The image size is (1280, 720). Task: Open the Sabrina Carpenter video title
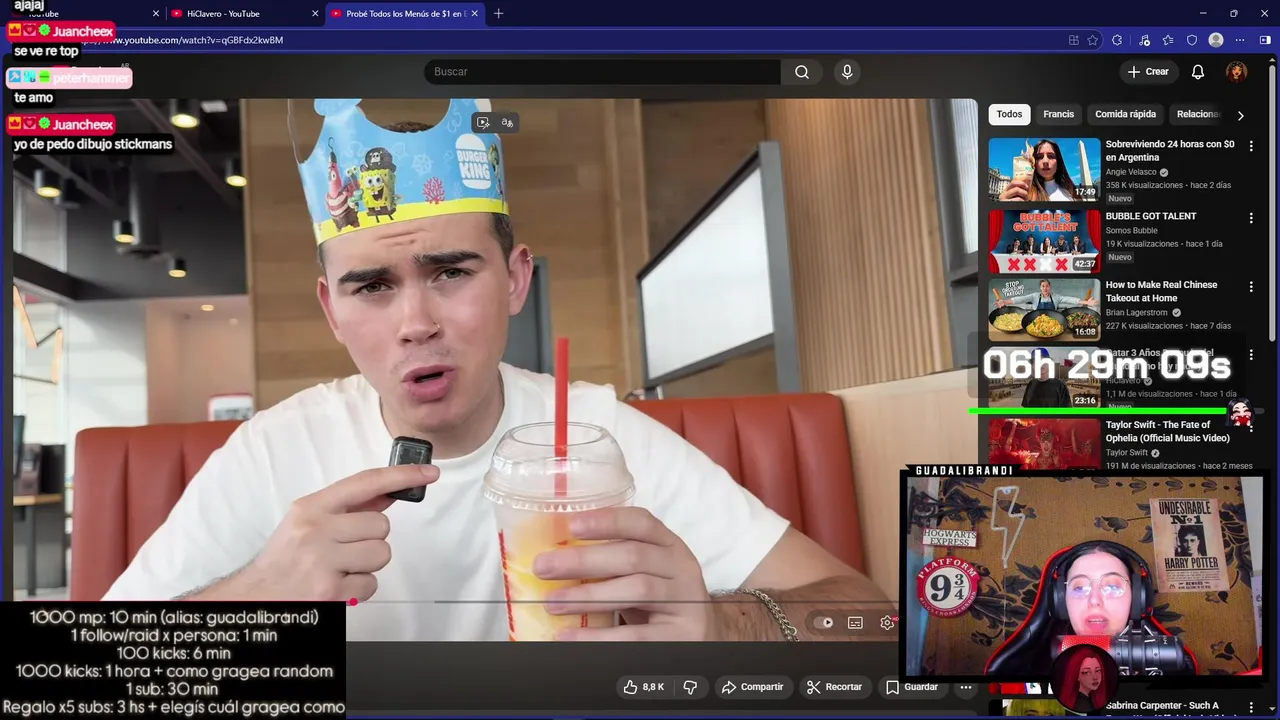pos(1162,706)
